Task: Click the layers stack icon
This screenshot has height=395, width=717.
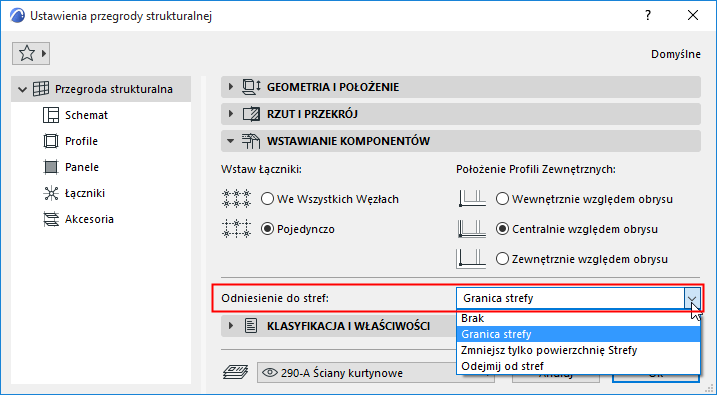Action: (235, 373)
